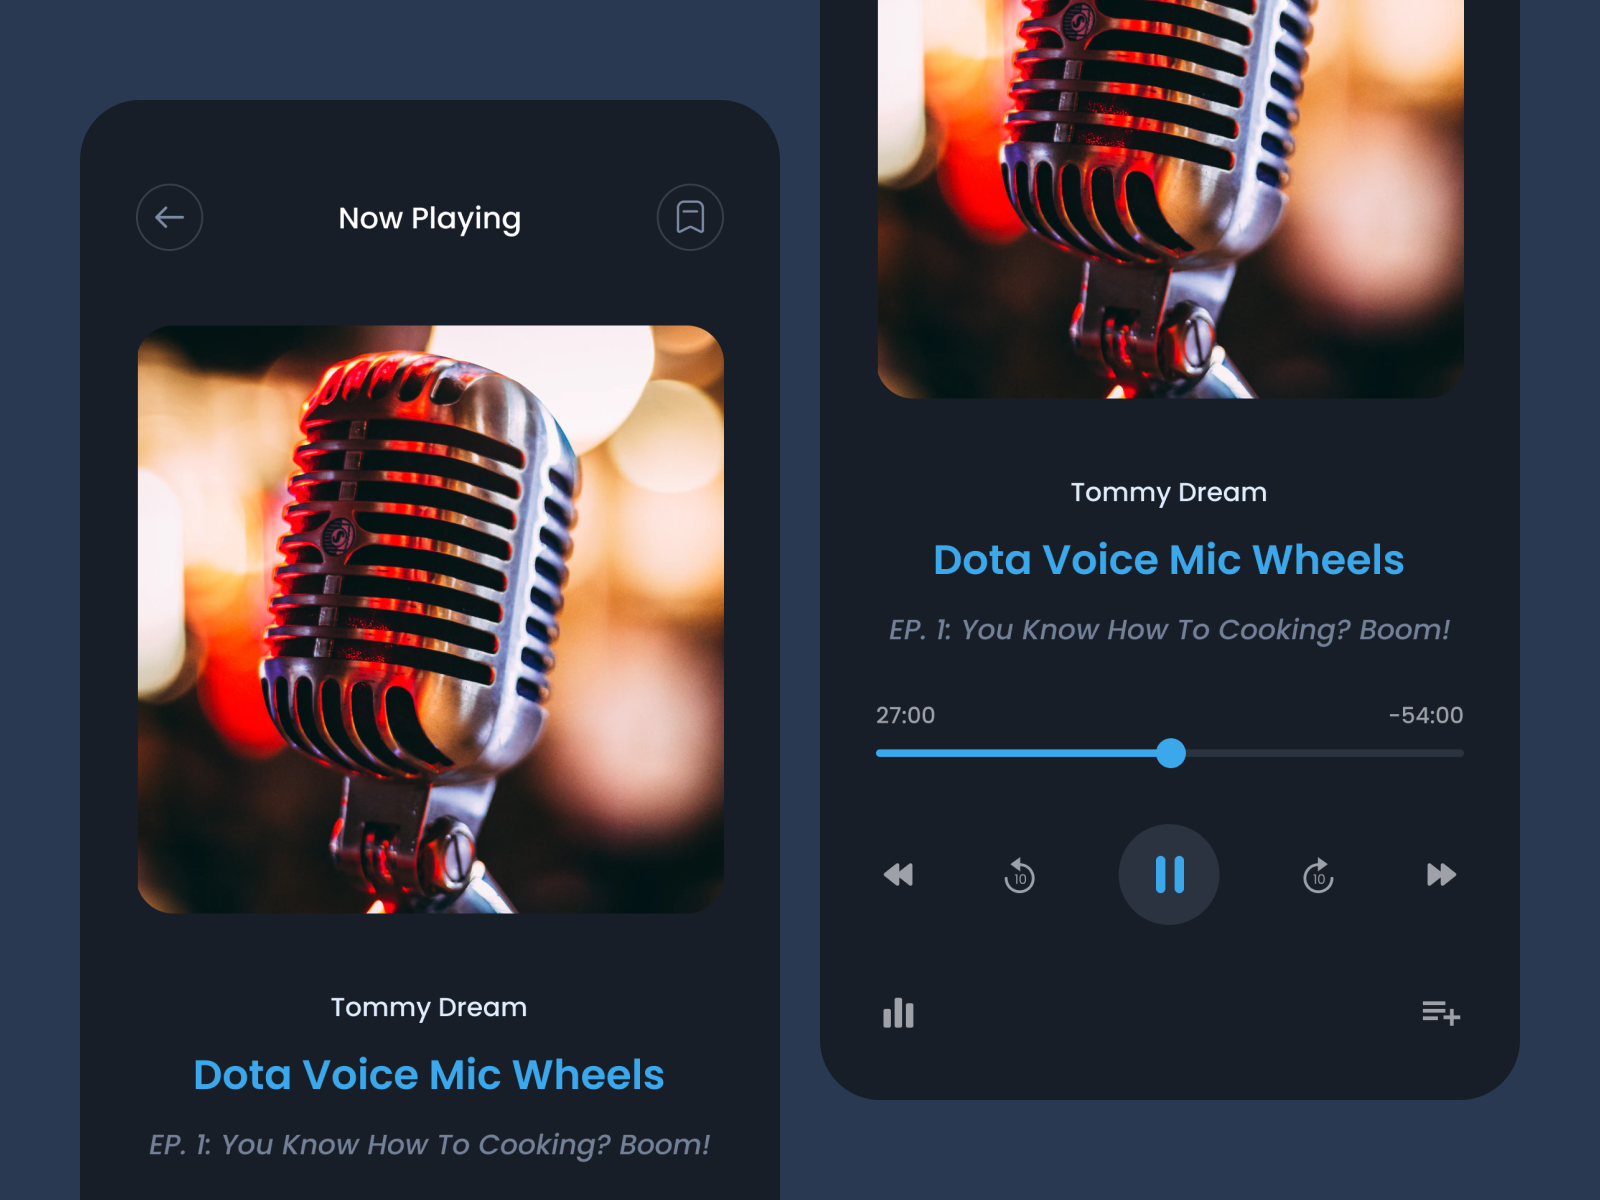This screenshot has height=1200, width=1600.
Task: Fast forward 10 seconds
Action: [1318, 875]
